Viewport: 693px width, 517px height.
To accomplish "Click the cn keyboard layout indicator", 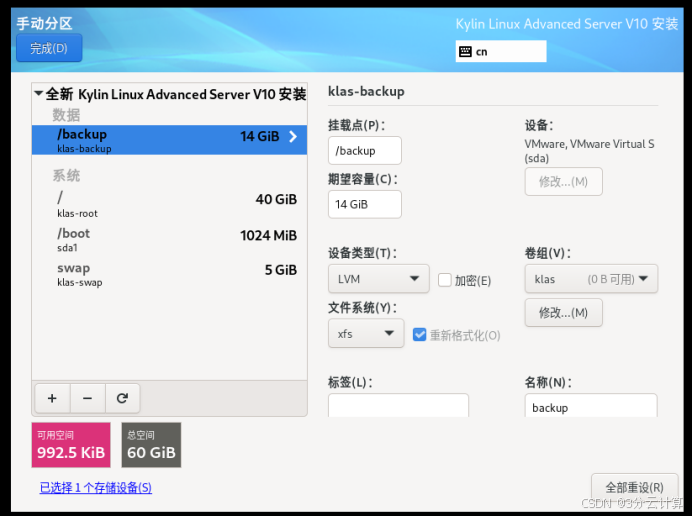I will pyautogui.click(x=501, y=52).
